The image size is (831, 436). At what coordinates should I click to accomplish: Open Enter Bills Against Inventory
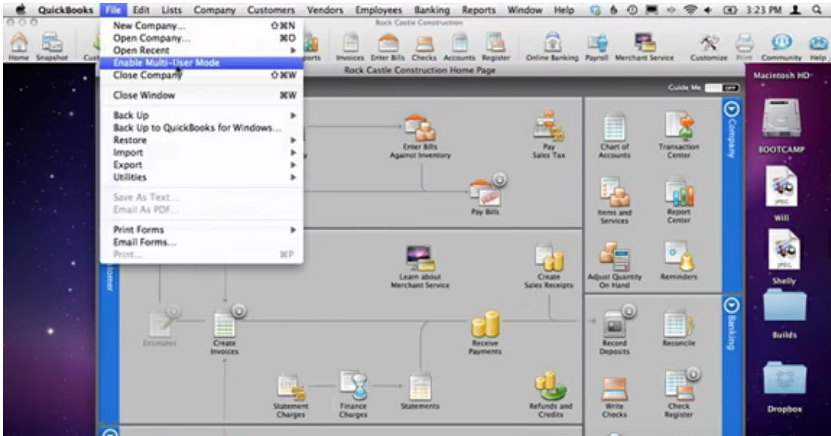coord(420,137)
